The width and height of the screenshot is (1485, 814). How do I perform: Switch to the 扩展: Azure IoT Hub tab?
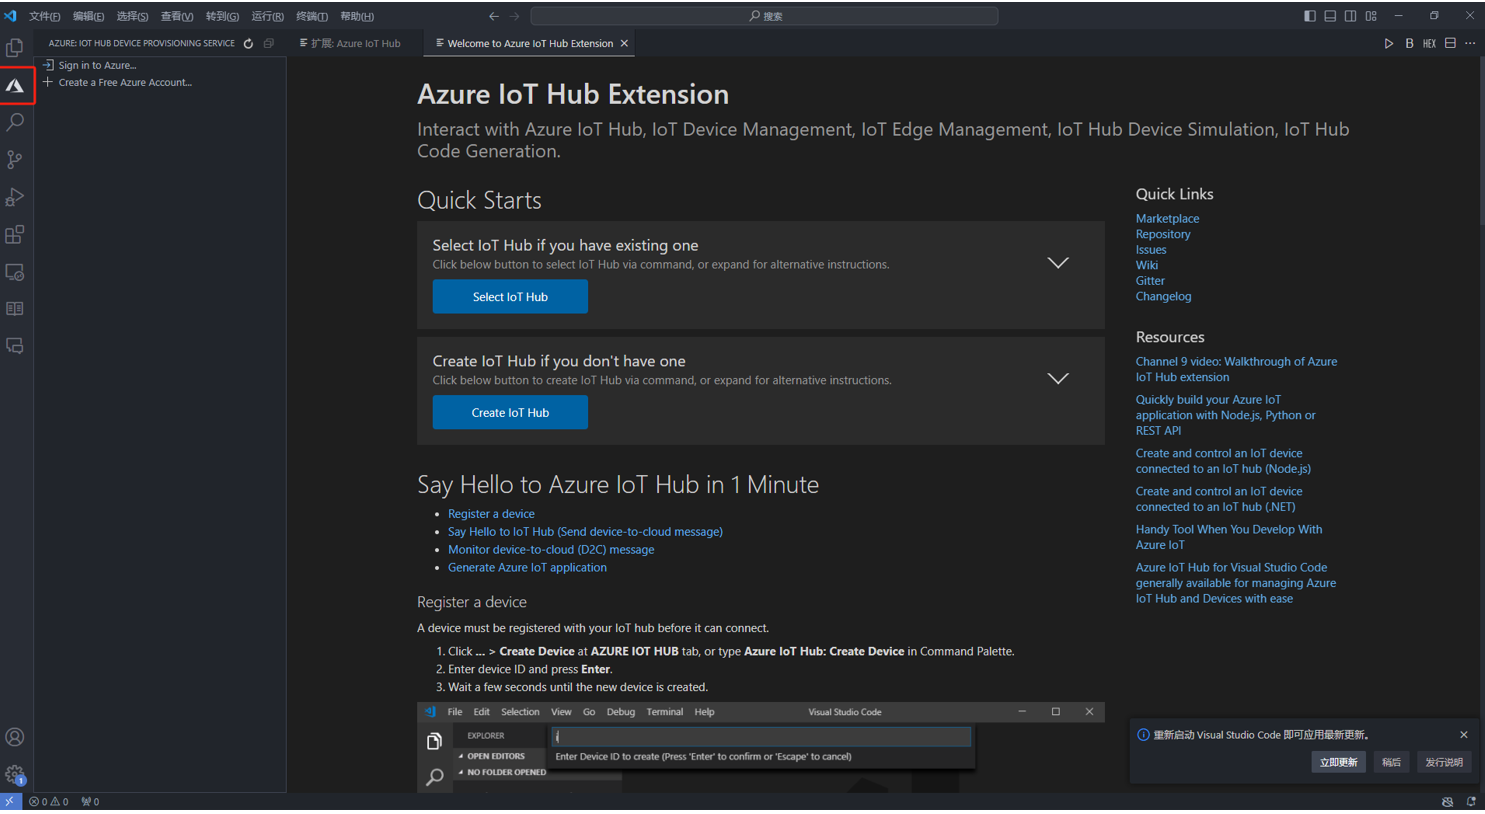[x=350, y=44]
